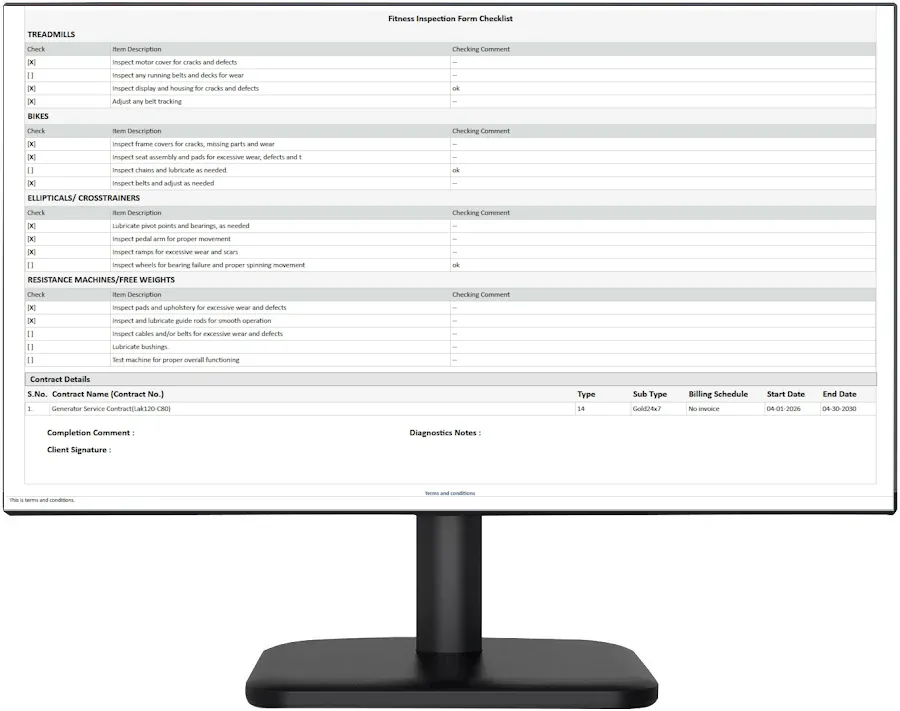Click the 'Client Signature :' label
This screenshot has height=711, width=900.
79,450
